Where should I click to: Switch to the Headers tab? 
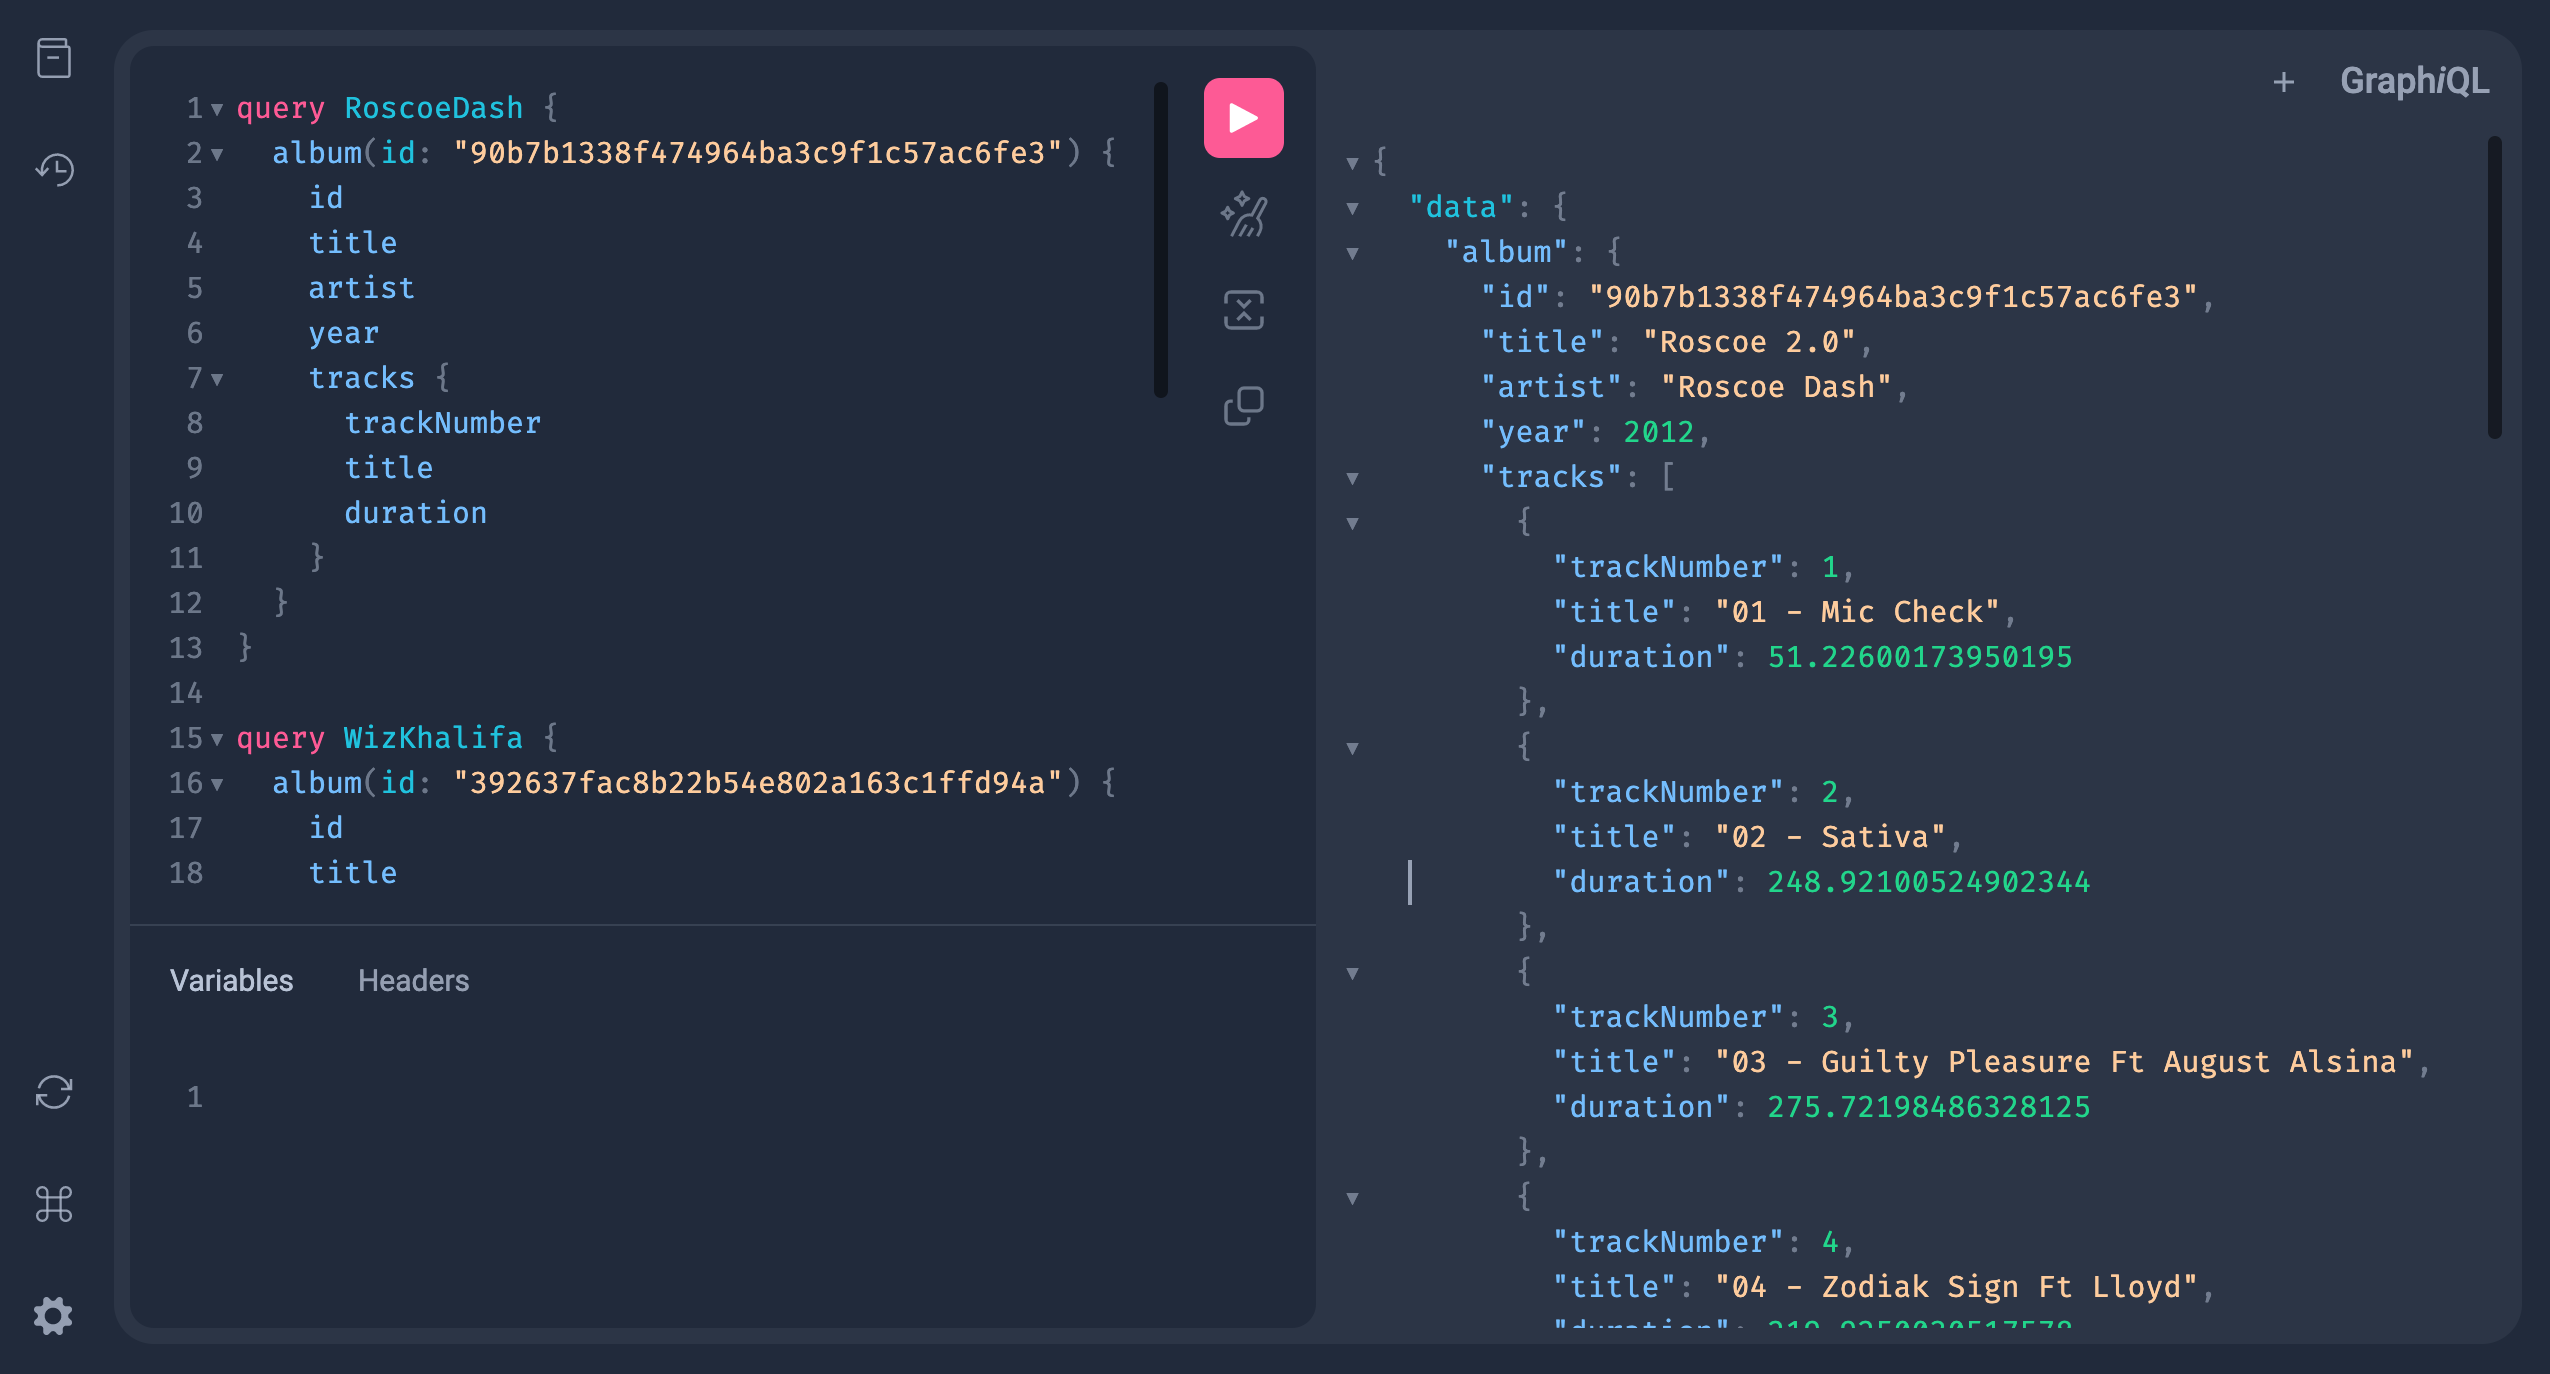(413, 980)
